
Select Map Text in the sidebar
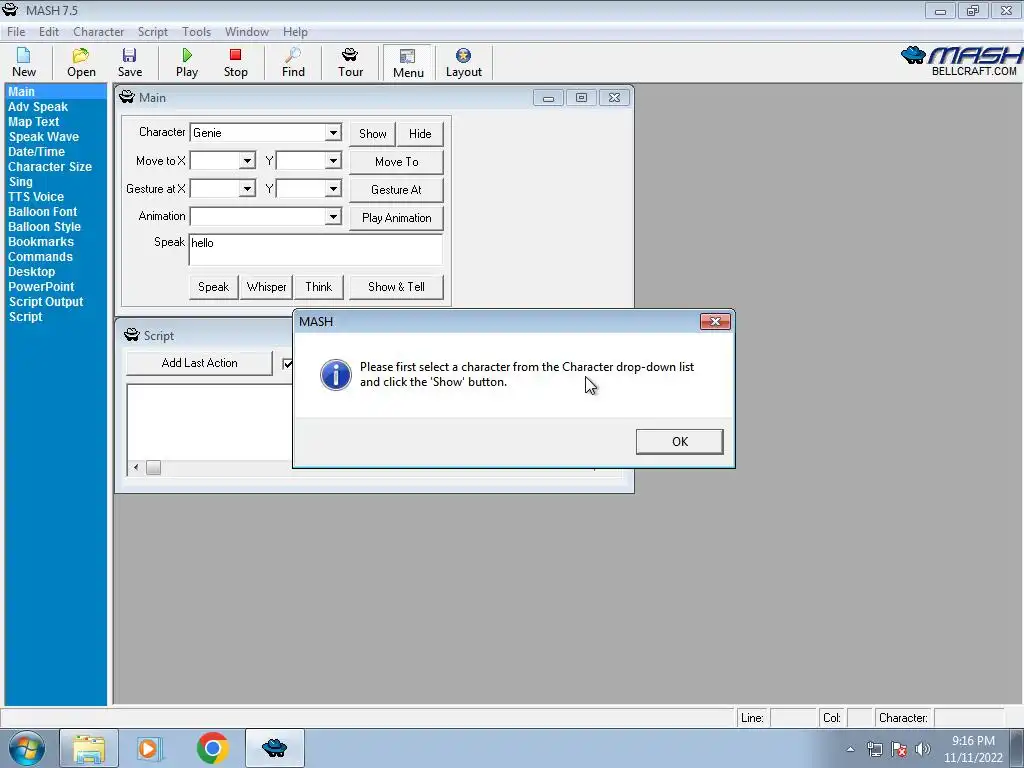(34, 121)
